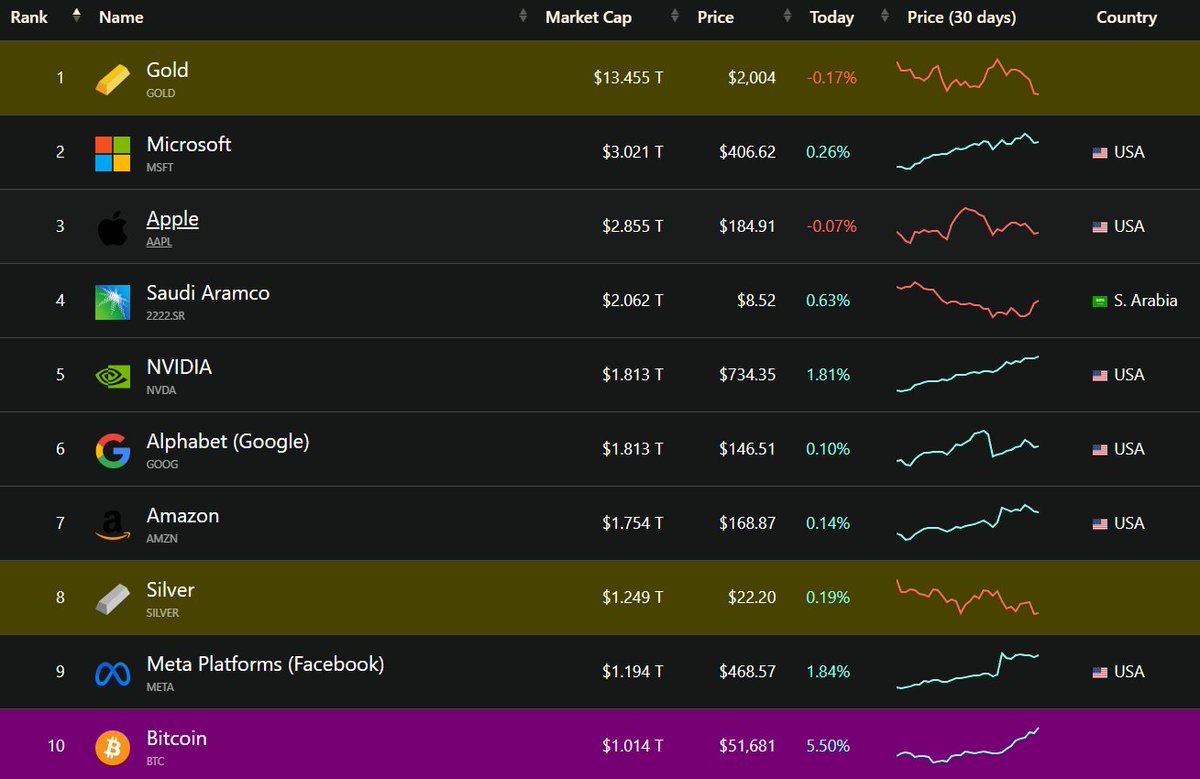Click the $1.249 T Silver market cap
The height and width of the screenshot is (779, 1200).
pos(632,598)
